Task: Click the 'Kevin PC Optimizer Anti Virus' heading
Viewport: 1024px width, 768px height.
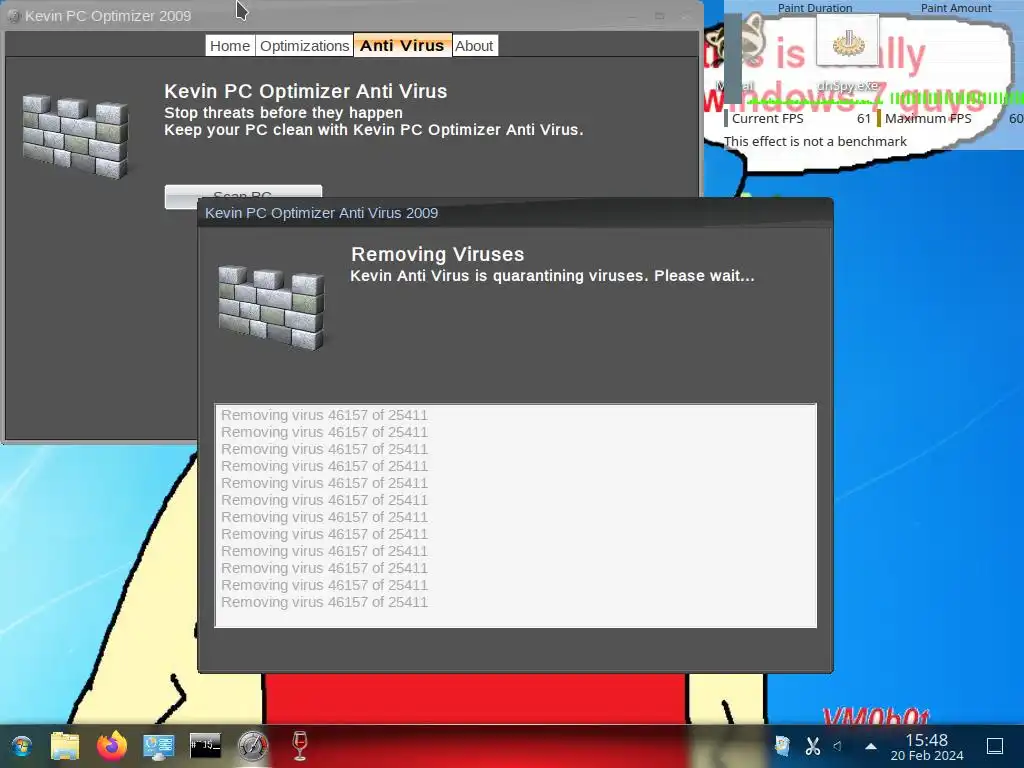Action: (306, 91)
